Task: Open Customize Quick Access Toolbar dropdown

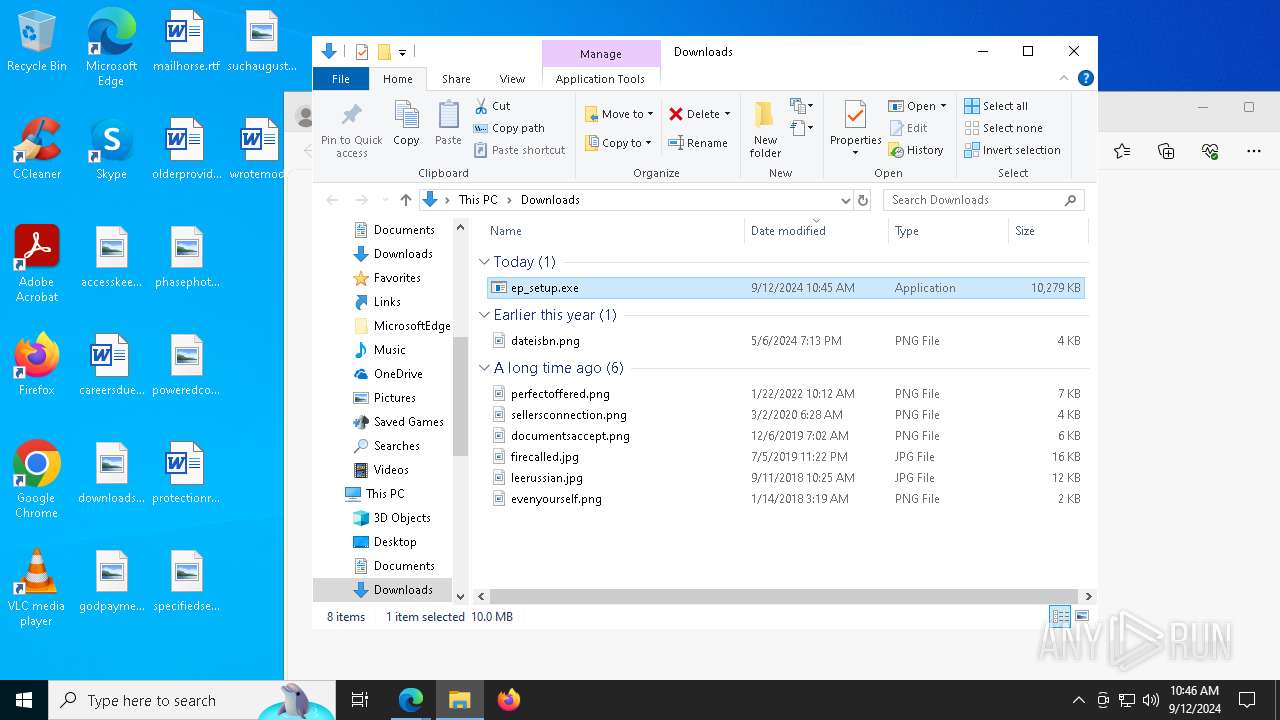Action: [403, 52]
